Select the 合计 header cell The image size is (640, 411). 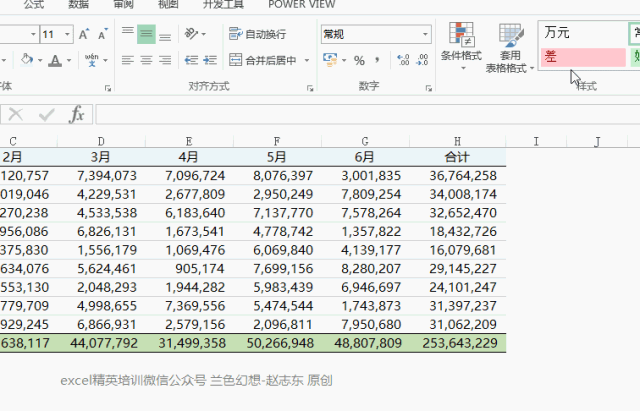(456, 156)
